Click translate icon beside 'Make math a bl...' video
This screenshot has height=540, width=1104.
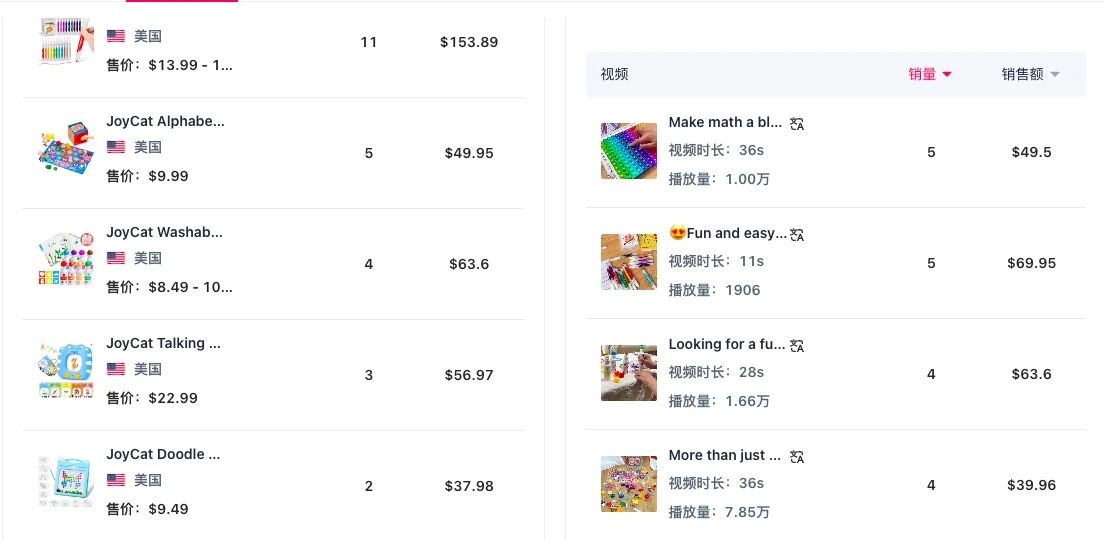tap(797, 124)
